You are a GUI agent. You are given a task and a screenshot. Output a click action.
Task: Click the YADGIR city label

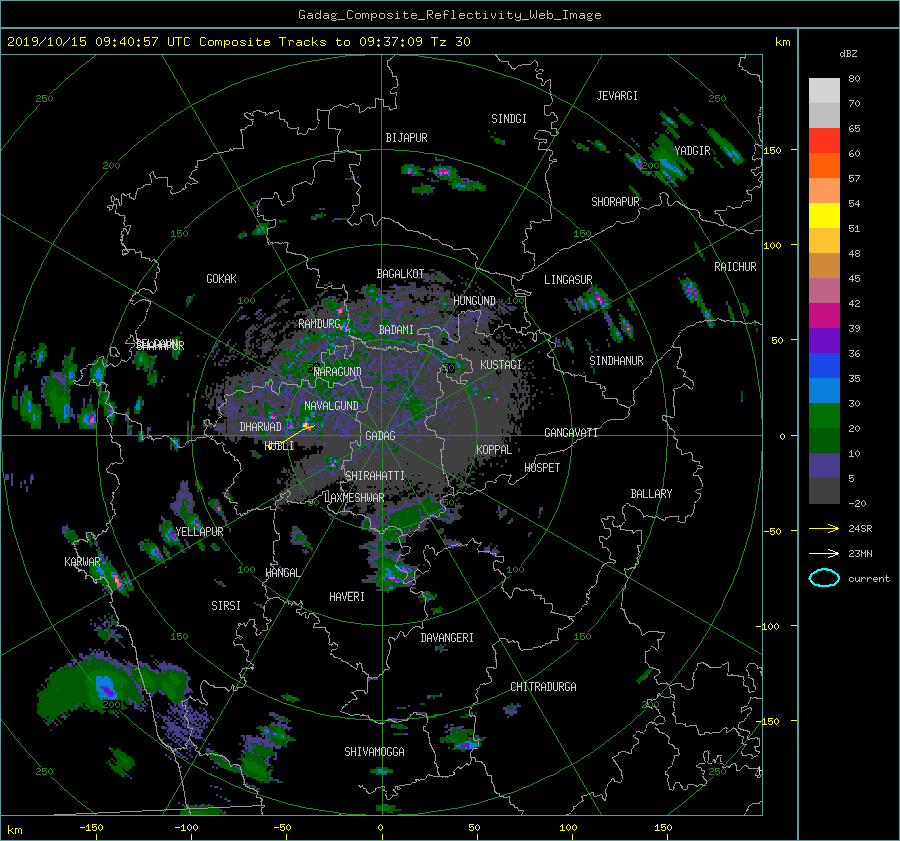(692, 151)
